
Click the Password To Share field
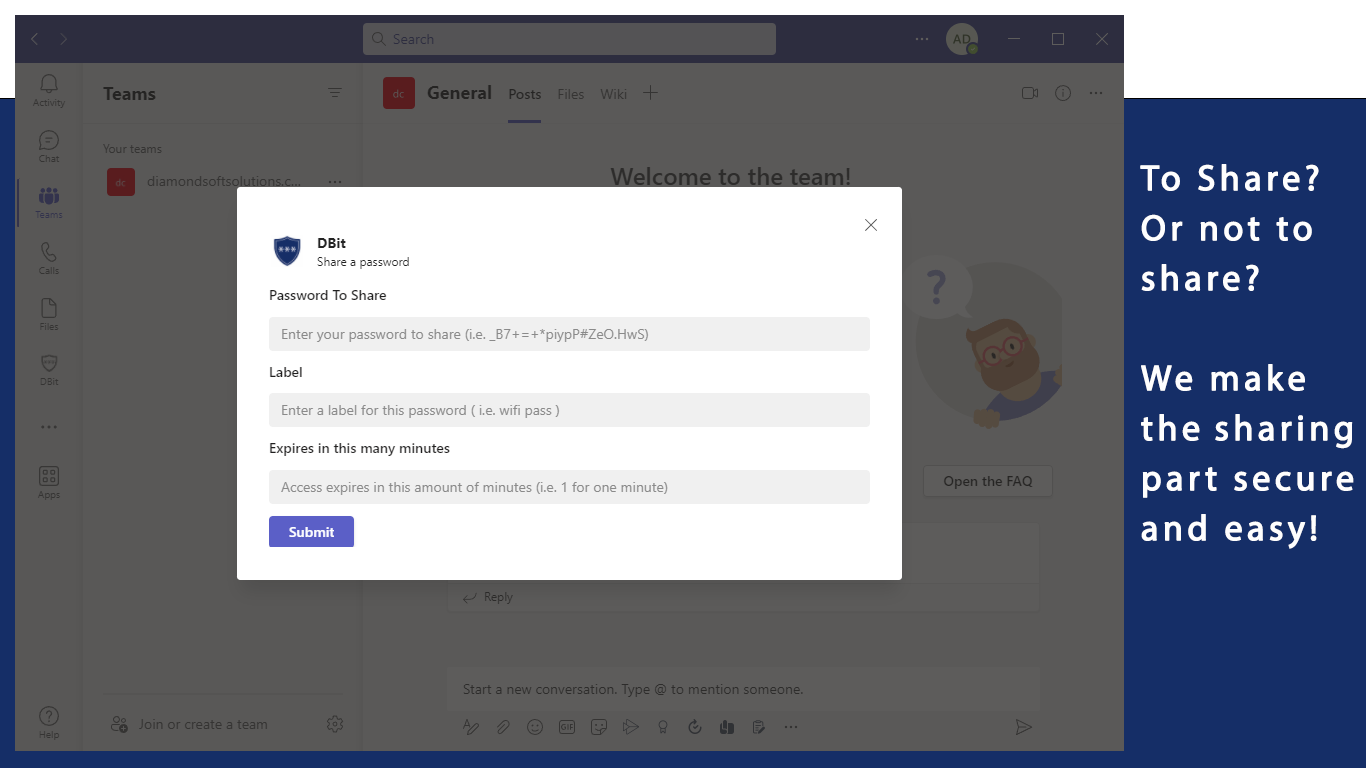[x=569, y=334]
